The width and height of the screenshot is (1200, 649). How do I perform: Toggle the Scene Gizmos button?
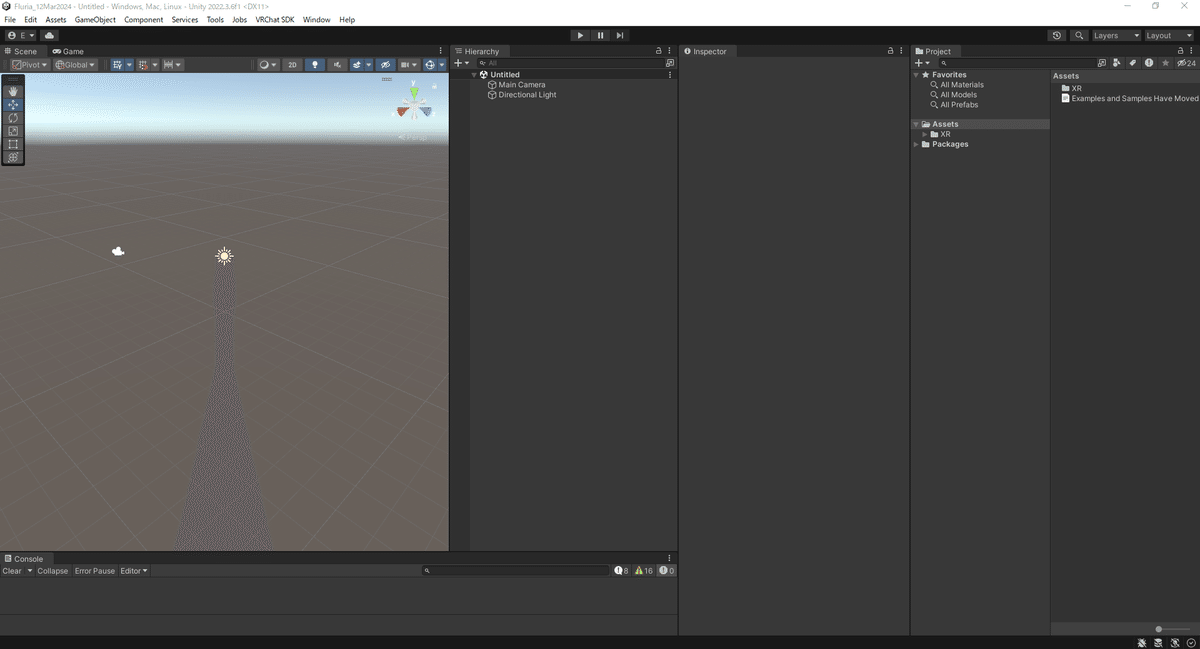(x=431, y=65)
